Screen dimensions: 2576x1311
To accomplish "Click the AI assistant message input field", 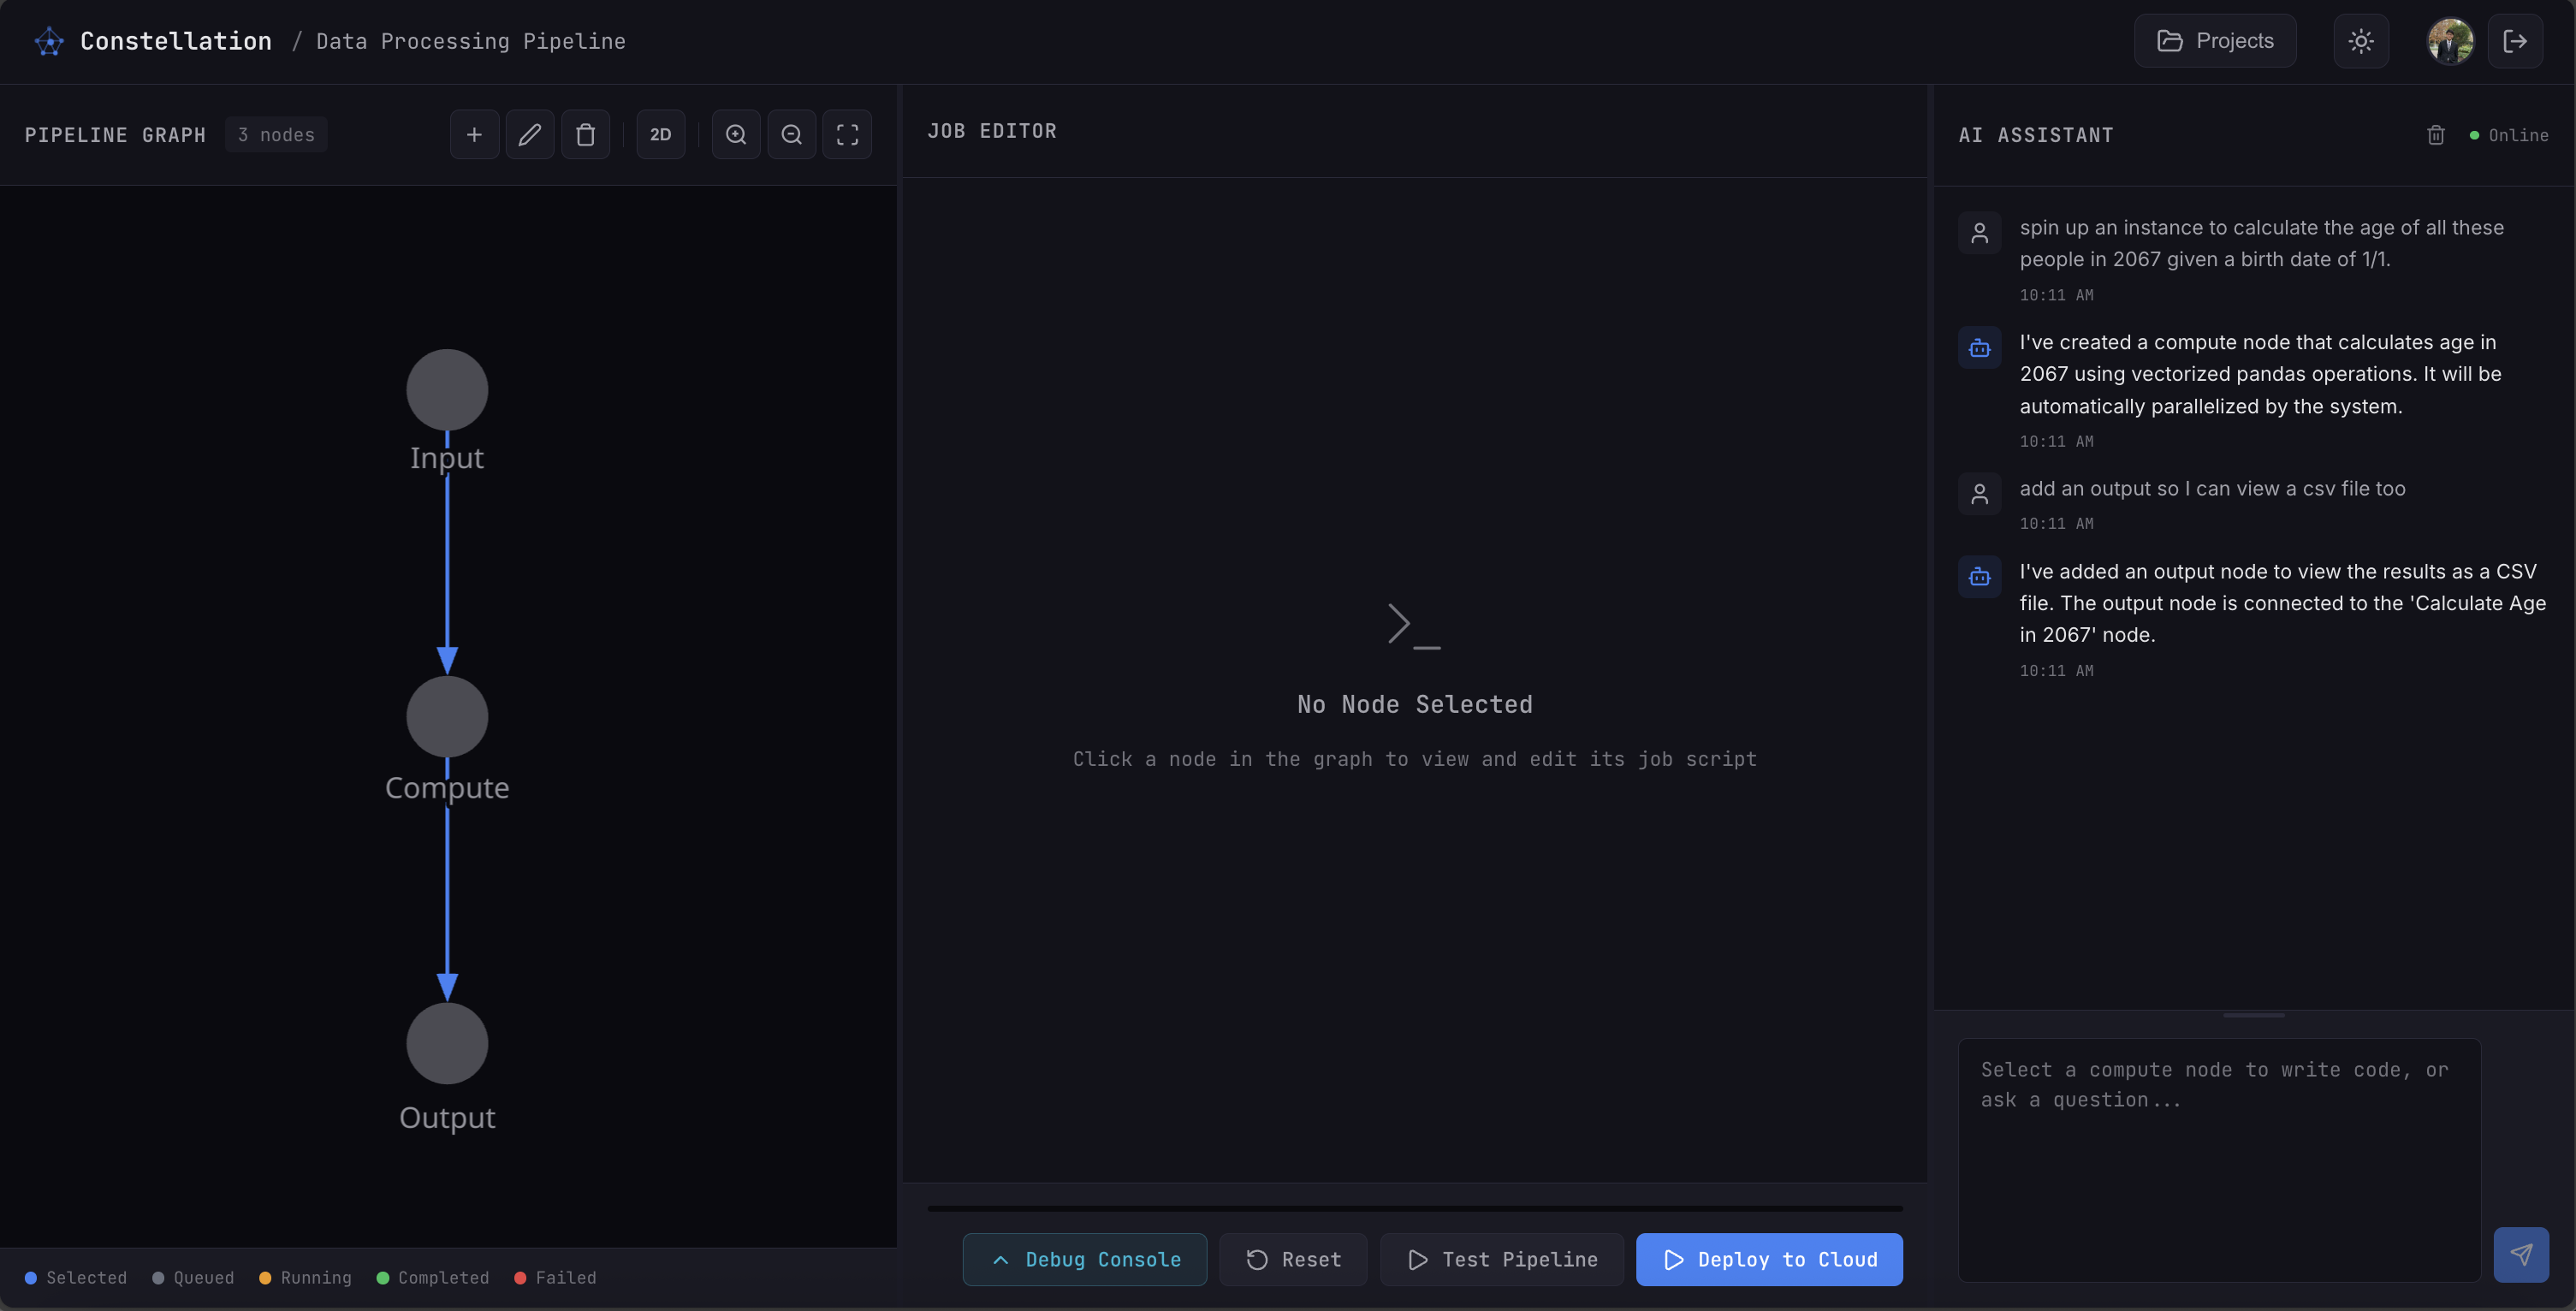I will [2218, 1159].
